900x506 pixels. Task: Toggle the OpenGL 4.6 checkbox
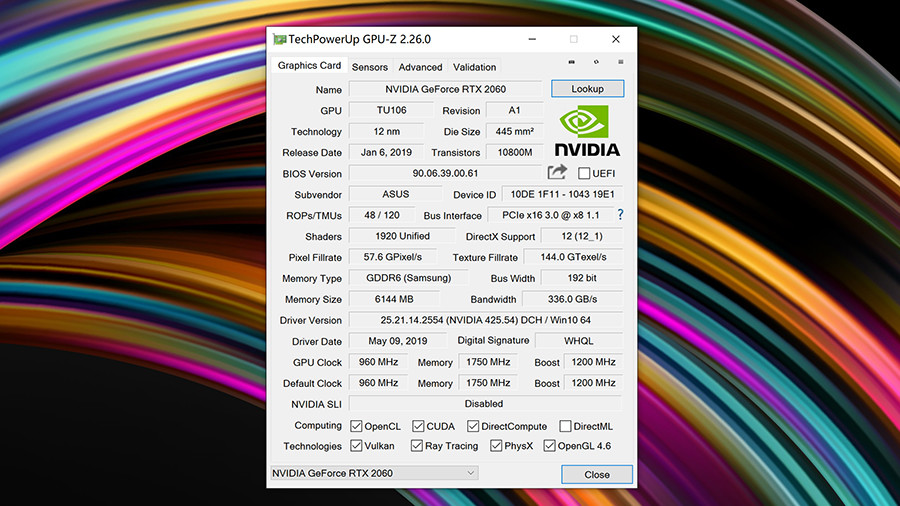tap(549, 446)
